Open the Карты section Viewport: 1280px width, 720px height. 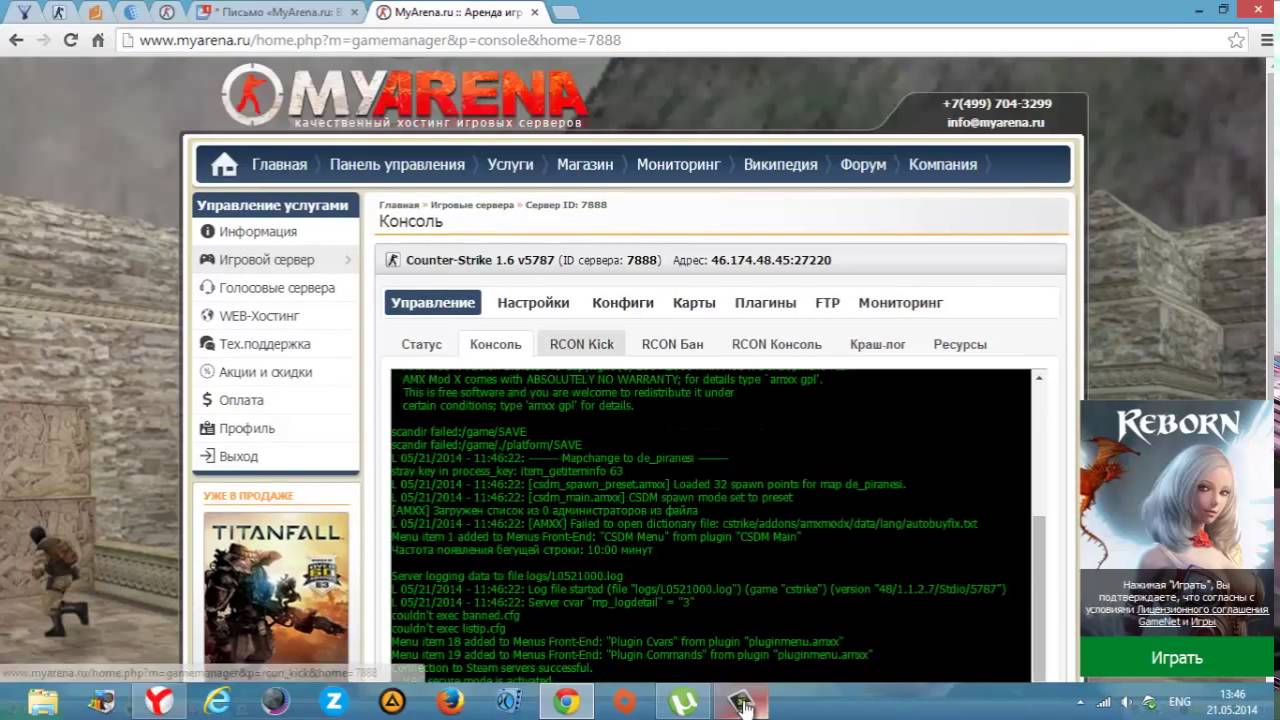[x=694, y=302]
